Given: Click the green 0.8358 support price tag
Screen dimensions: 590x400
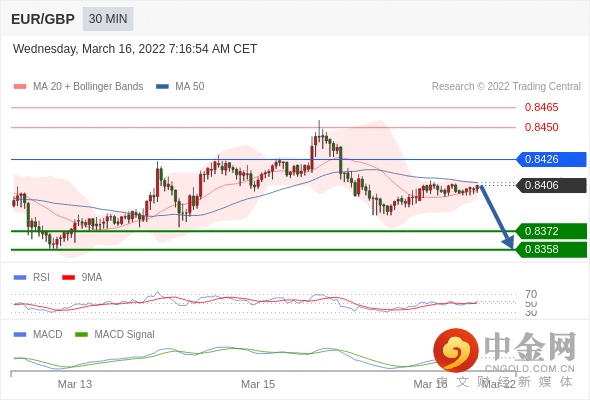Looking at the screenshot, I should (x=551, y=249).
